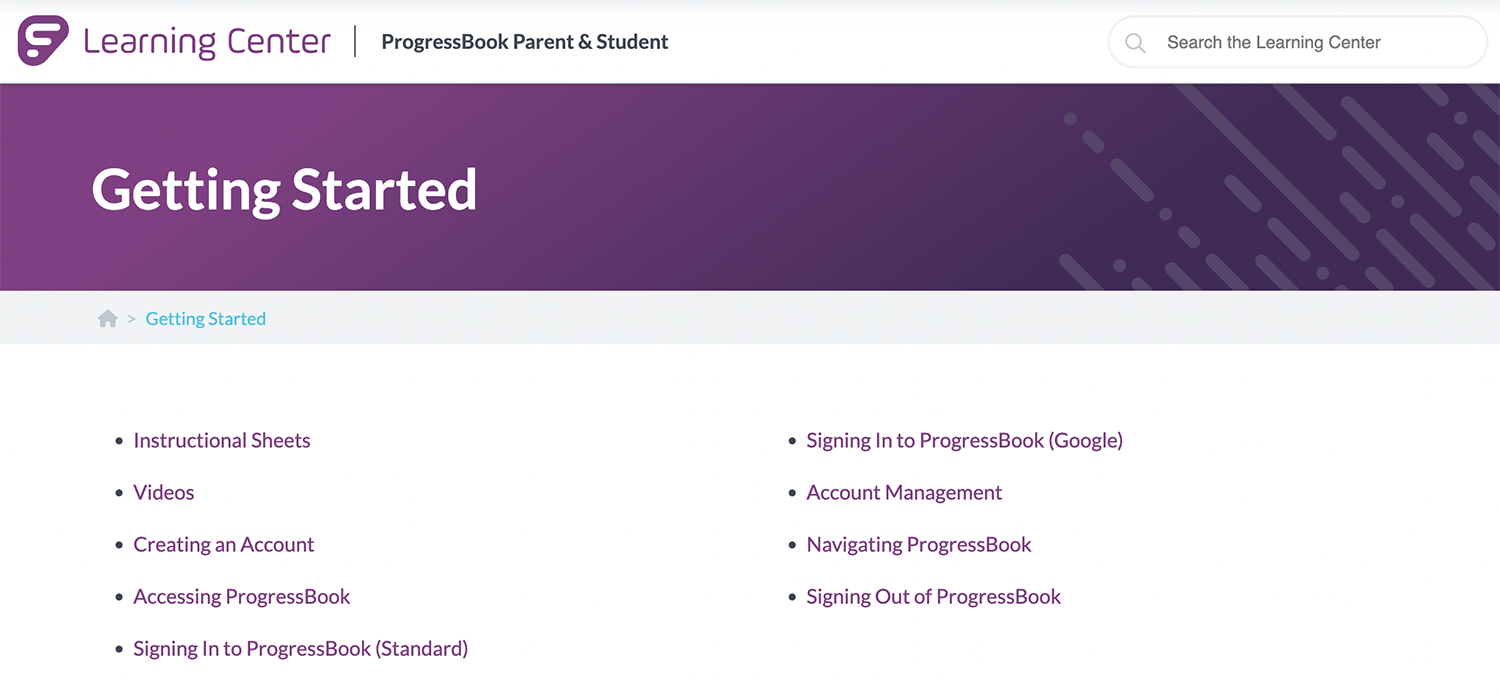Click inside the Search the Learning Center field

tap(1298, 42)
